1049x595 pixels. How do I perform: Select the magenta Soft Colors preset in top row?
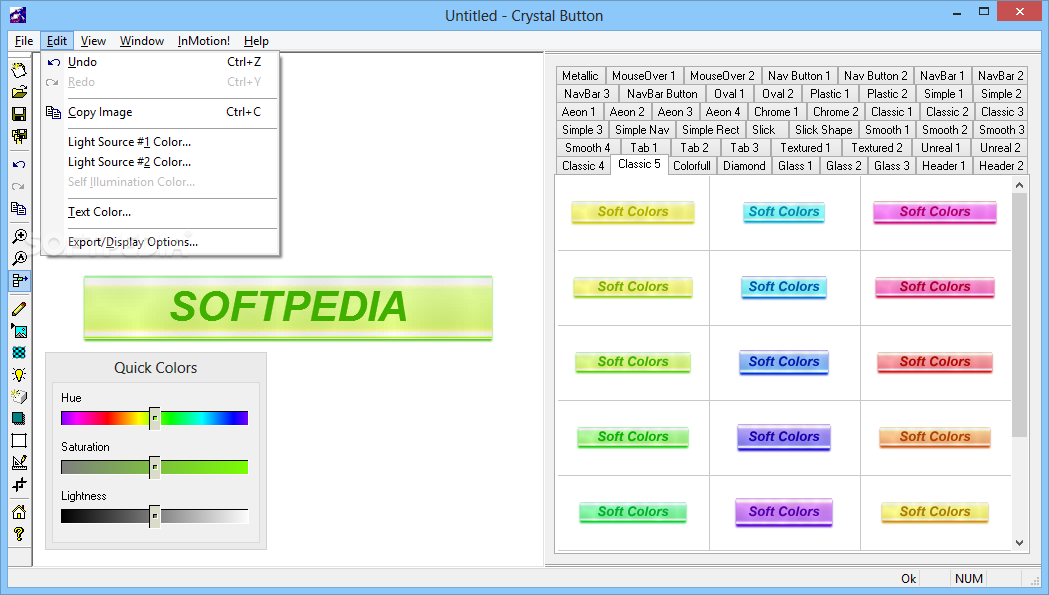(x=935, y=212)
